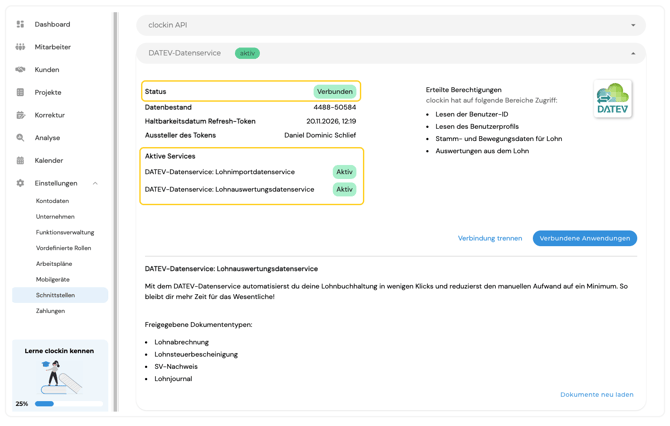Viewport: 670px width, 426px height.
Task: Click the Dashboard icon in sidebar
Action: click(20, 24)
